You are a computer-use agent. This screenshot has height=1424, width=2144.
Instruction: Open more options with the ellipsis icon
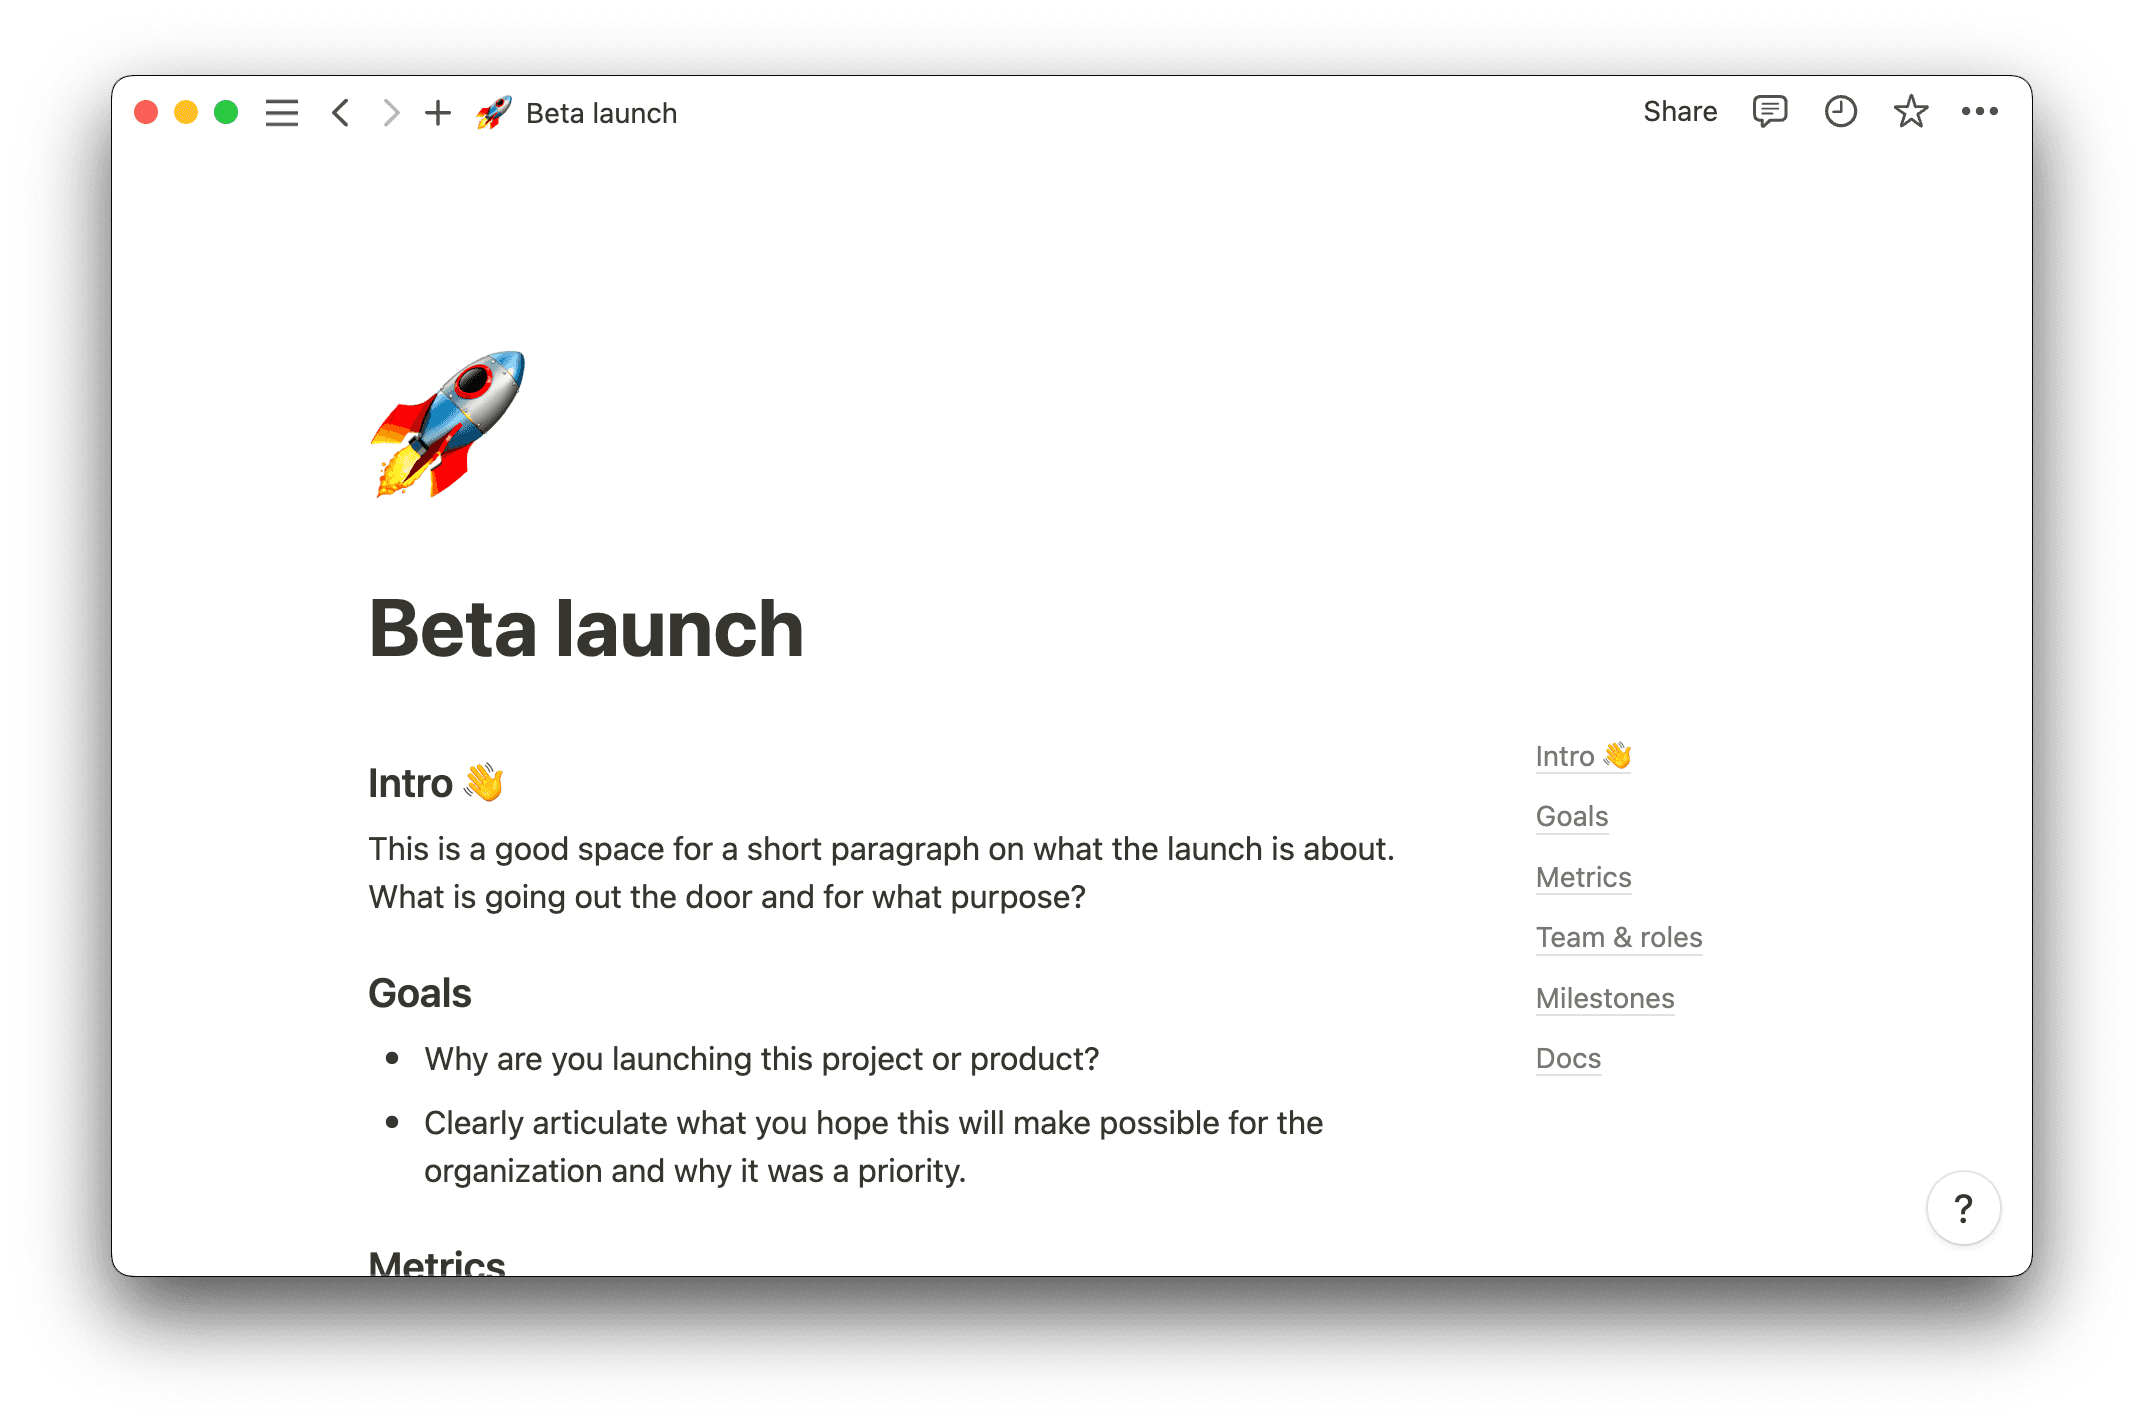(1980, 111)
